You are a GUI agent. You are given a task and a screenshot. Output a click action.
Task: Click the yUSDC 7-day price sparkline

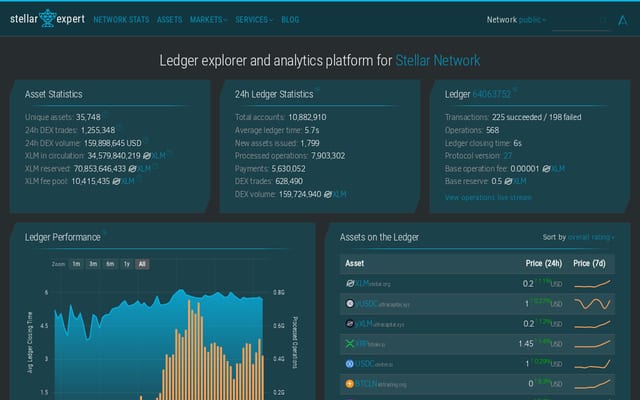pos(592,304)
